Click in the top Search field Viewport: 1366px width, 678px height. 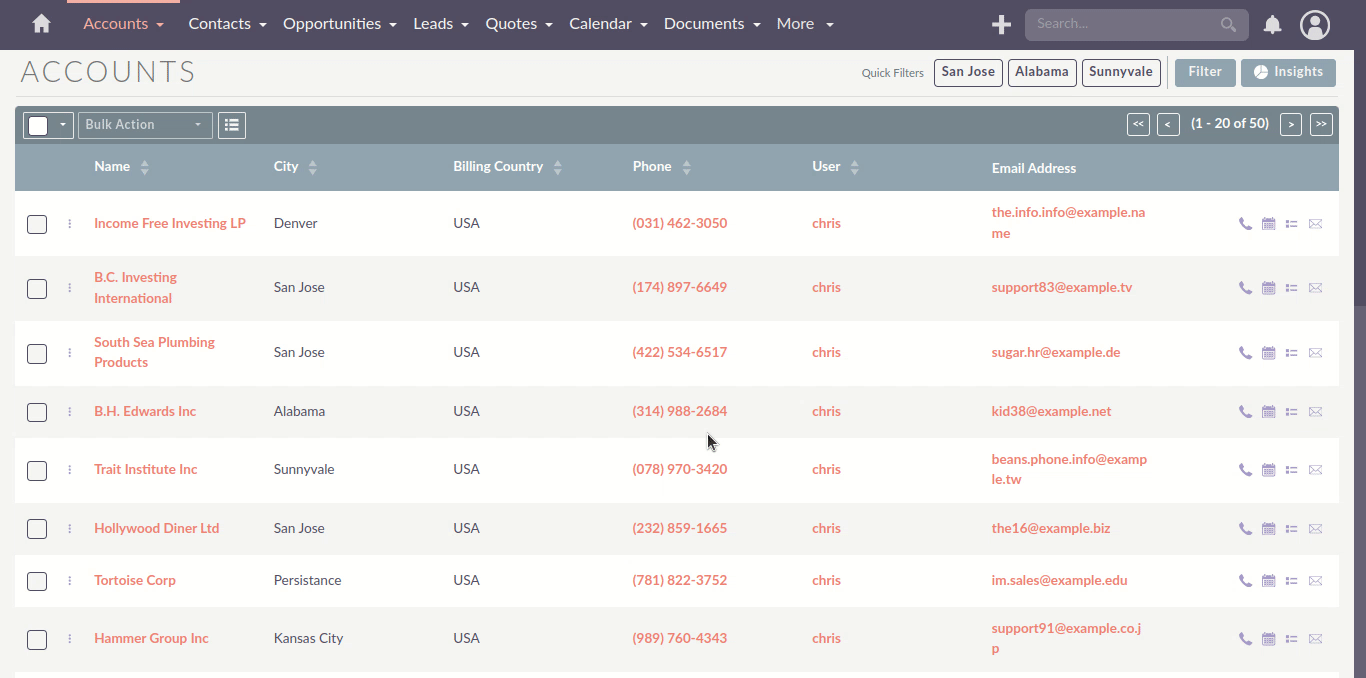click(x=1125, y=24)
